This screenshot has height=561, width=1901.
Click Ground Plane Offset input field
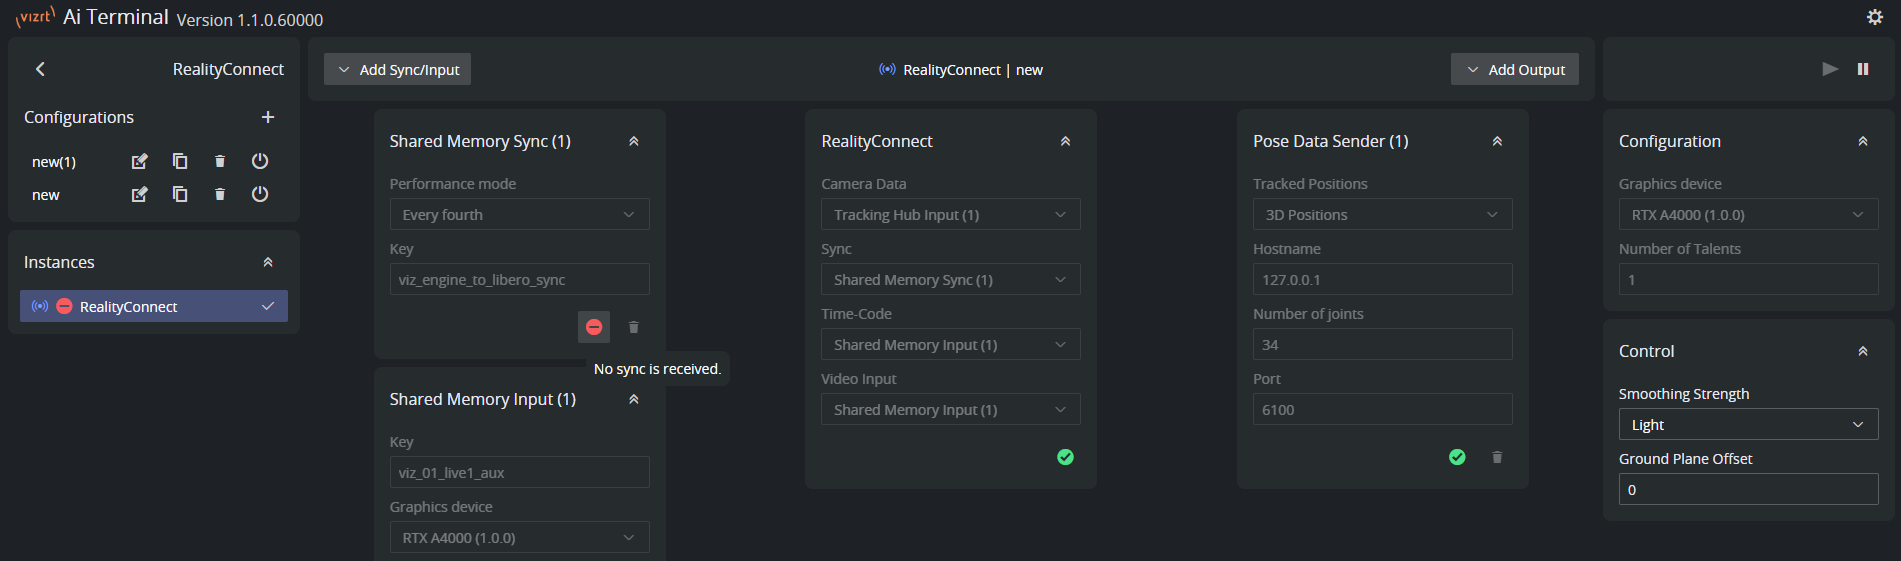tap(1747, 490)
